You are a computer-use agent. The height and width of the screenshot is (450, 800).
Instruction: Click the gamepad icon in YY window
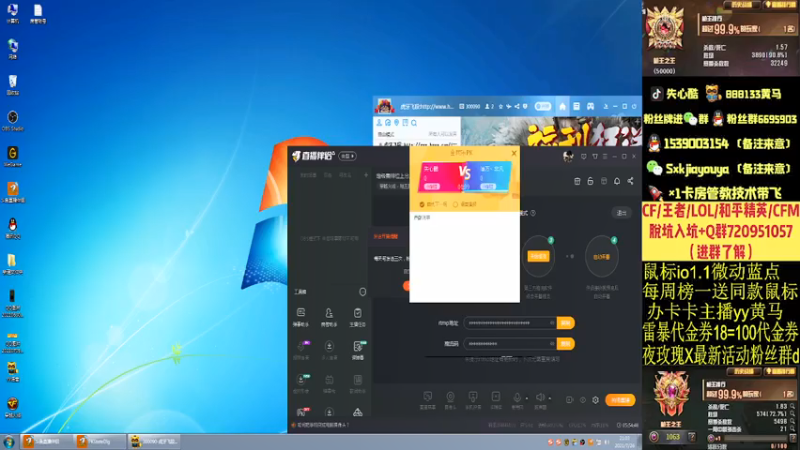(x=590, y=106)
